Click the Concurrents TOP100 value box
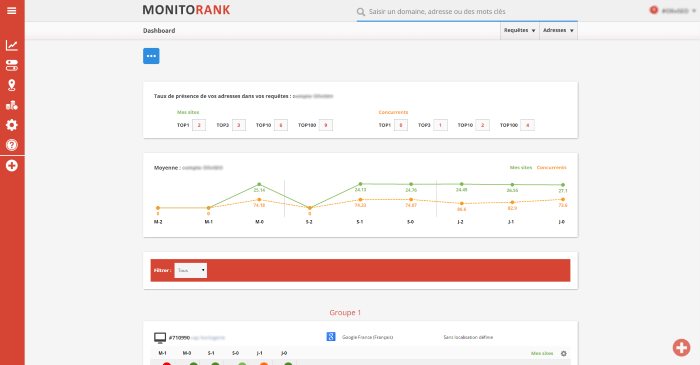700x365 pixels. [x=527, y=125]
